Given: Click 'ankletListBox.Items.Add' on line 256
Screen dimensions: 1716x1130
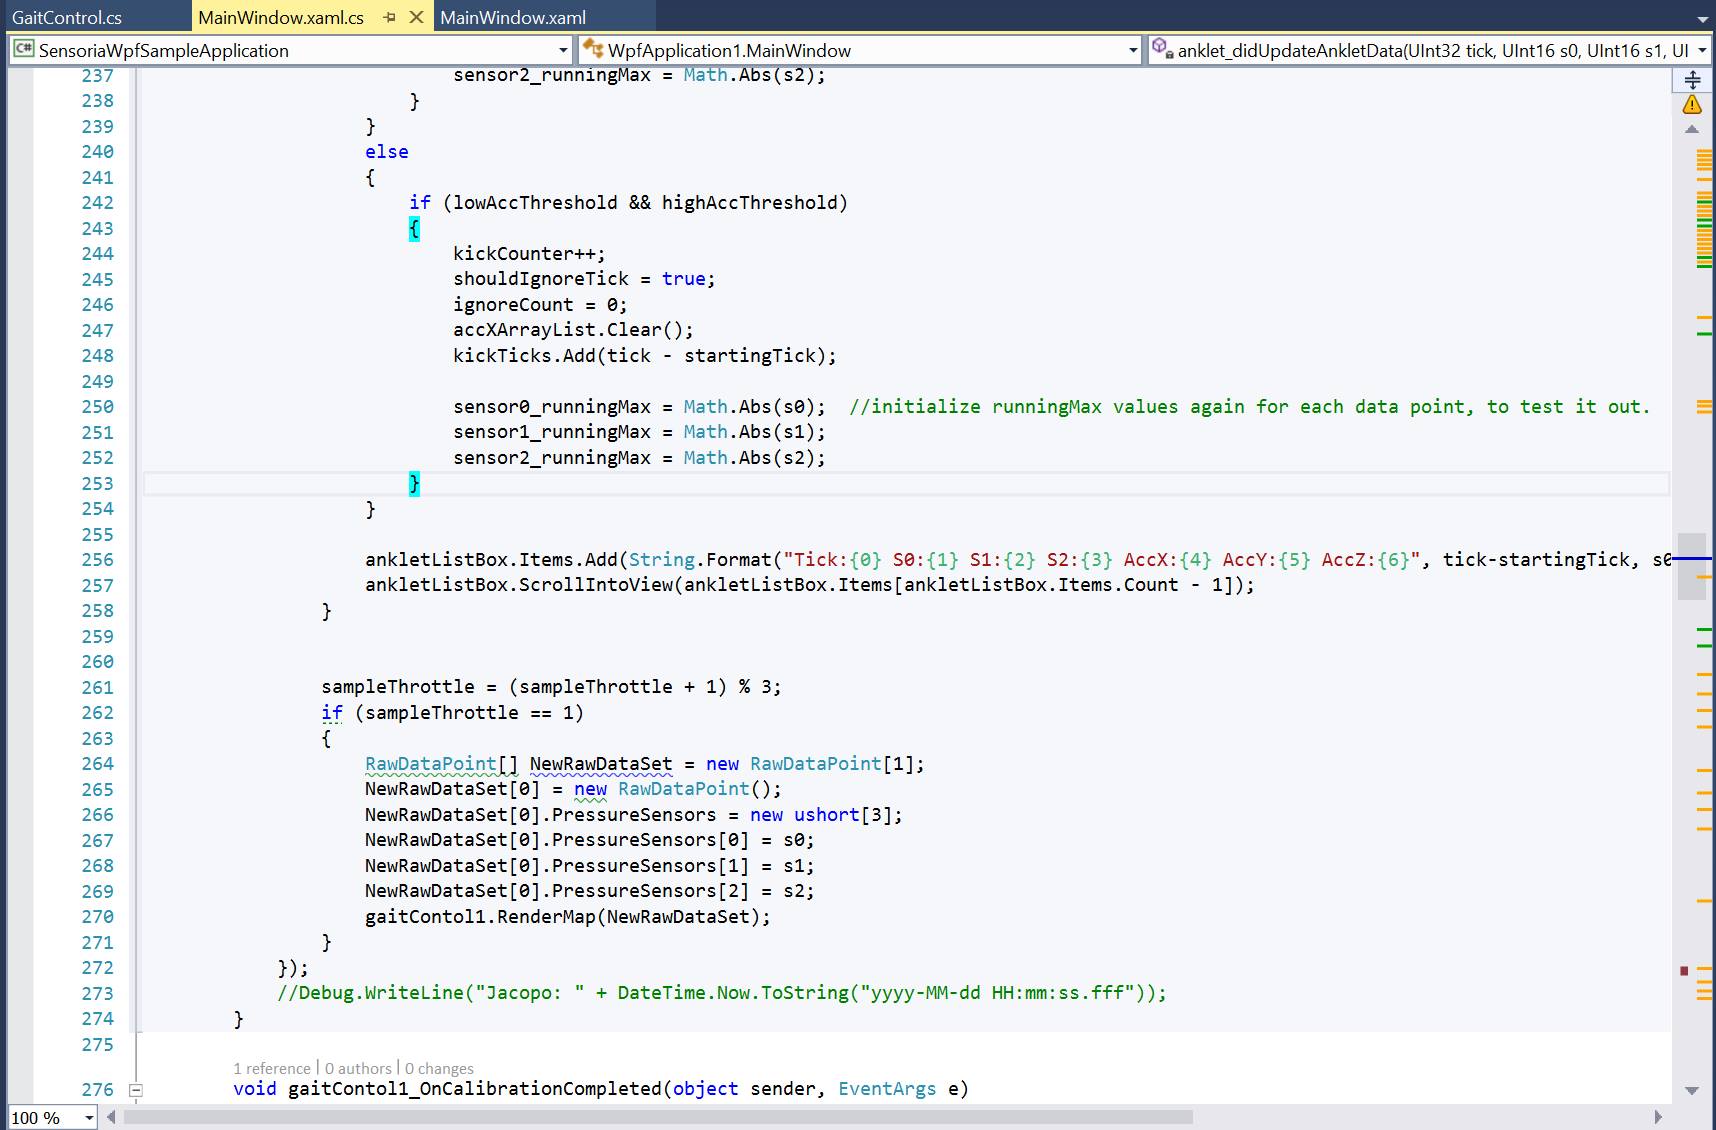Looking at the screenshot, I should pos(491,560).
